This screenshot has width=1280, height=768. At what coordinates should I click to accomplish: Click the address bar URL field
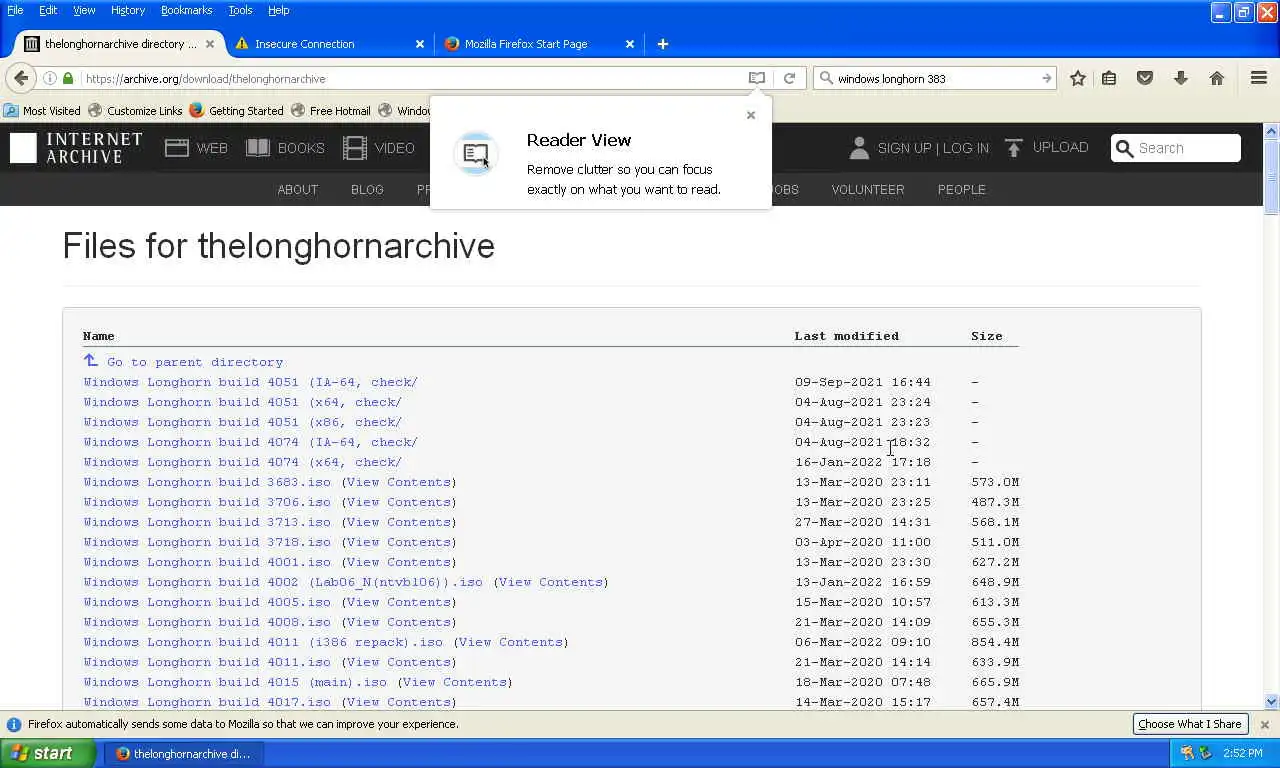[x=413, y=78]
